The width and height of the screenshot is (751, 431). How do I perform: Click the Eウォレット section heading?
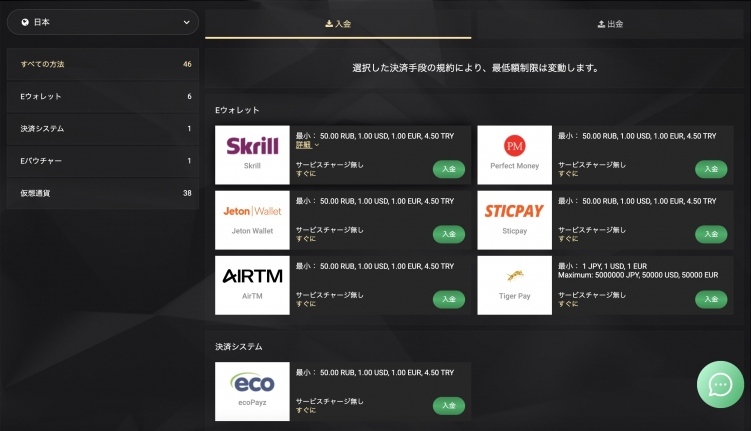[237, 110]
